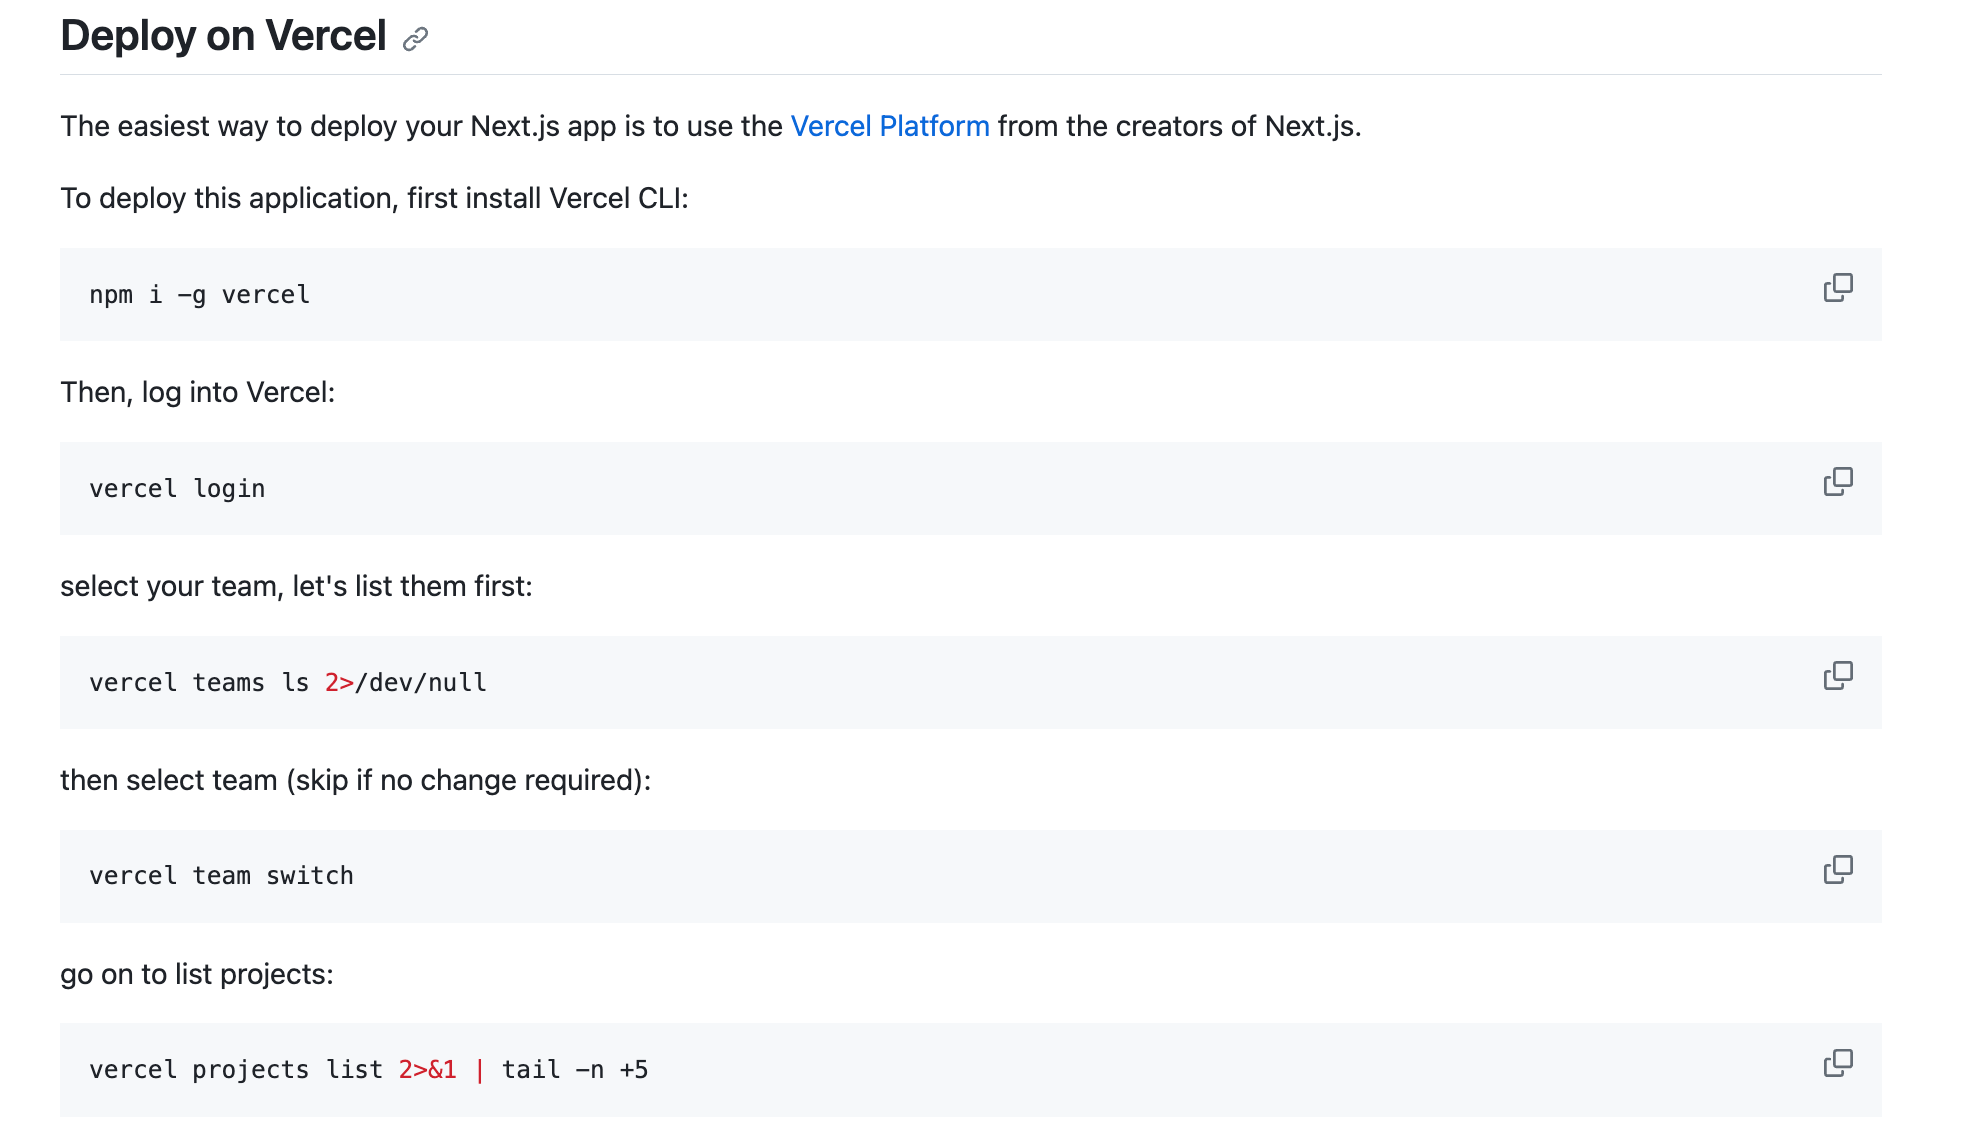Viewport: 1982px width, 1134px height.
Task: Click the anchor icon beside "Deploy on Vercel"
Action: tap(416, 38)
